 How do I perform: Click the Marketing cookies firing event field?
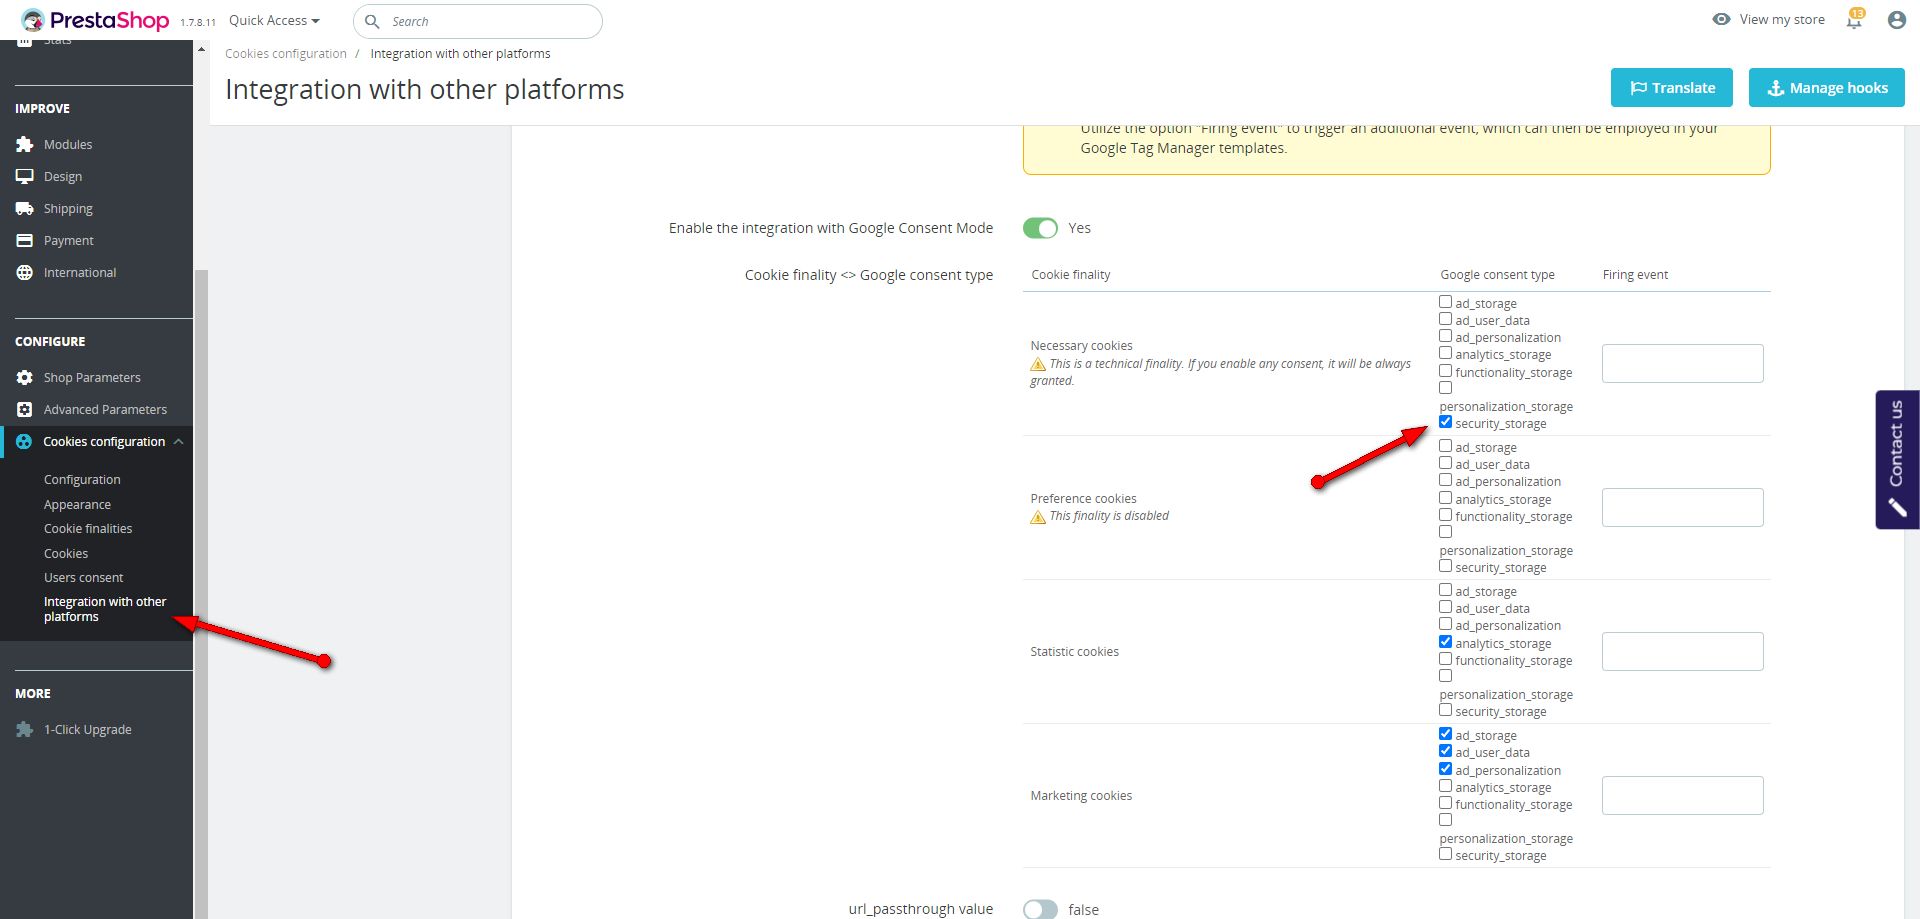(1682, 796)
